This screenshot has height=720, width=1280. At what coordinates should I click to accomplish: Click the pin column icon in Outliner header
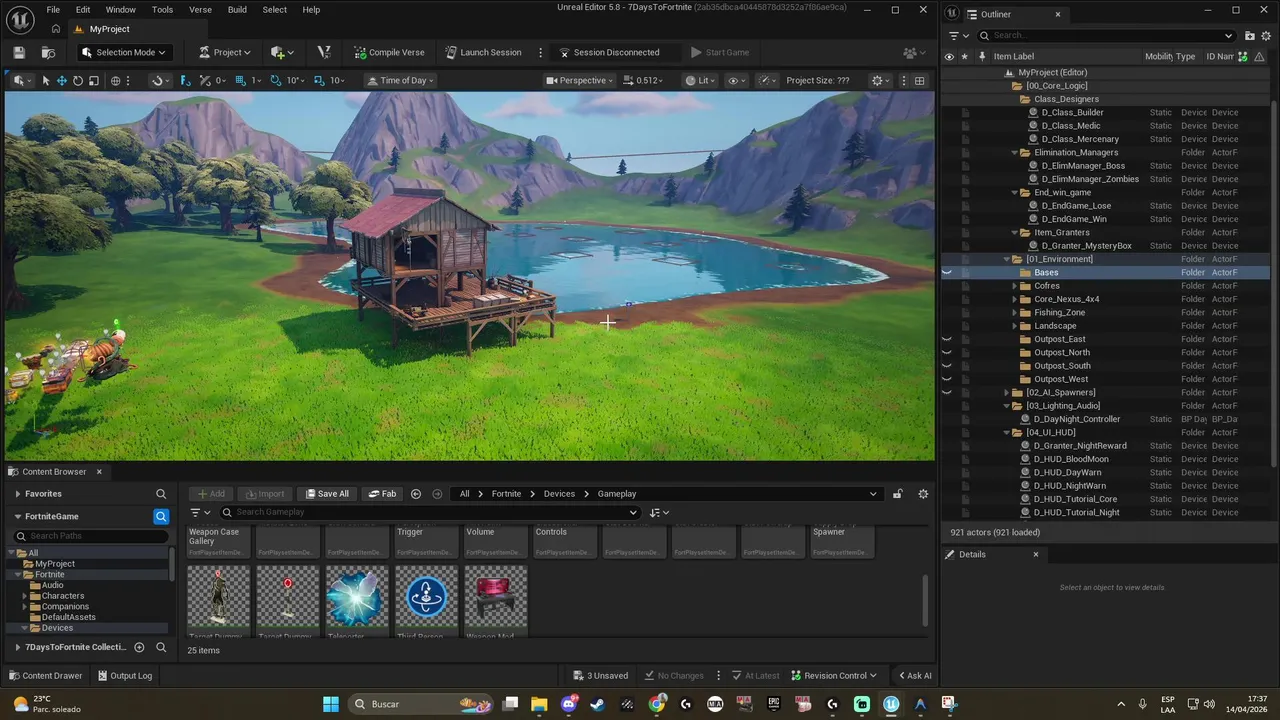point(982,56)
